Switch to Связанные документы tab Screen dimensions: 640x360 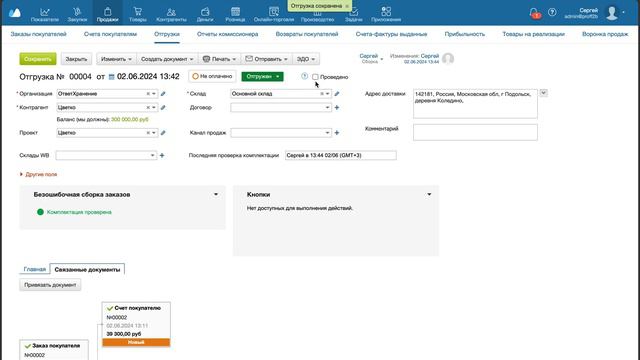(87, 269)
